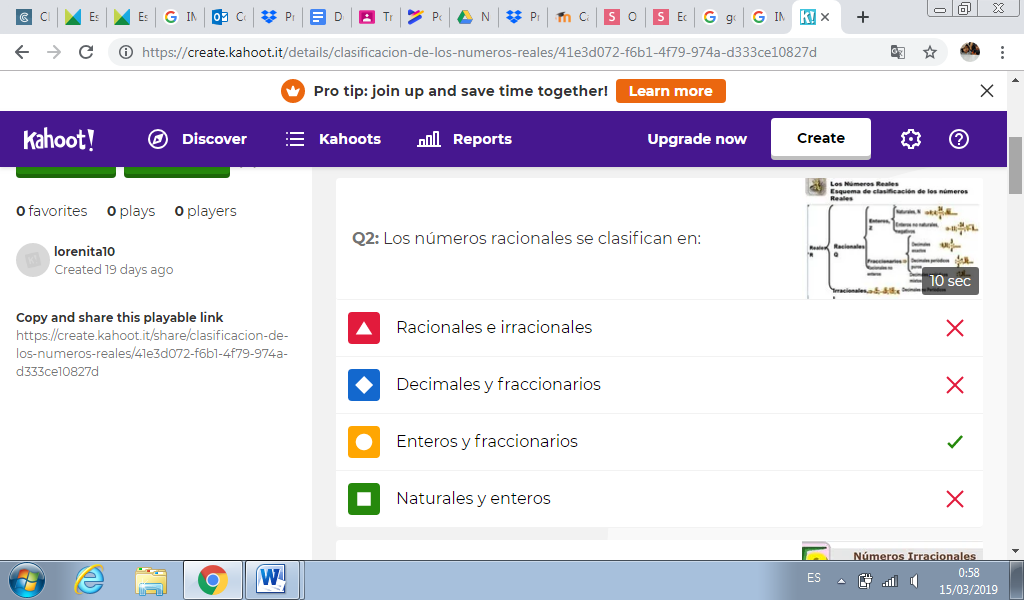Open a new browser tab
This screenshot has width=1024, height=600.
point(863,17)
